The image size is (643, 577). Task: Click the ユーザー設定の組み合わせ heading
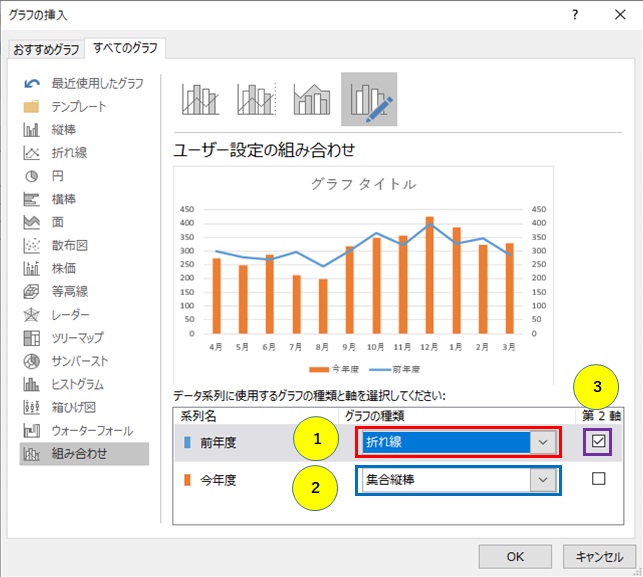[x=264, y=150]
